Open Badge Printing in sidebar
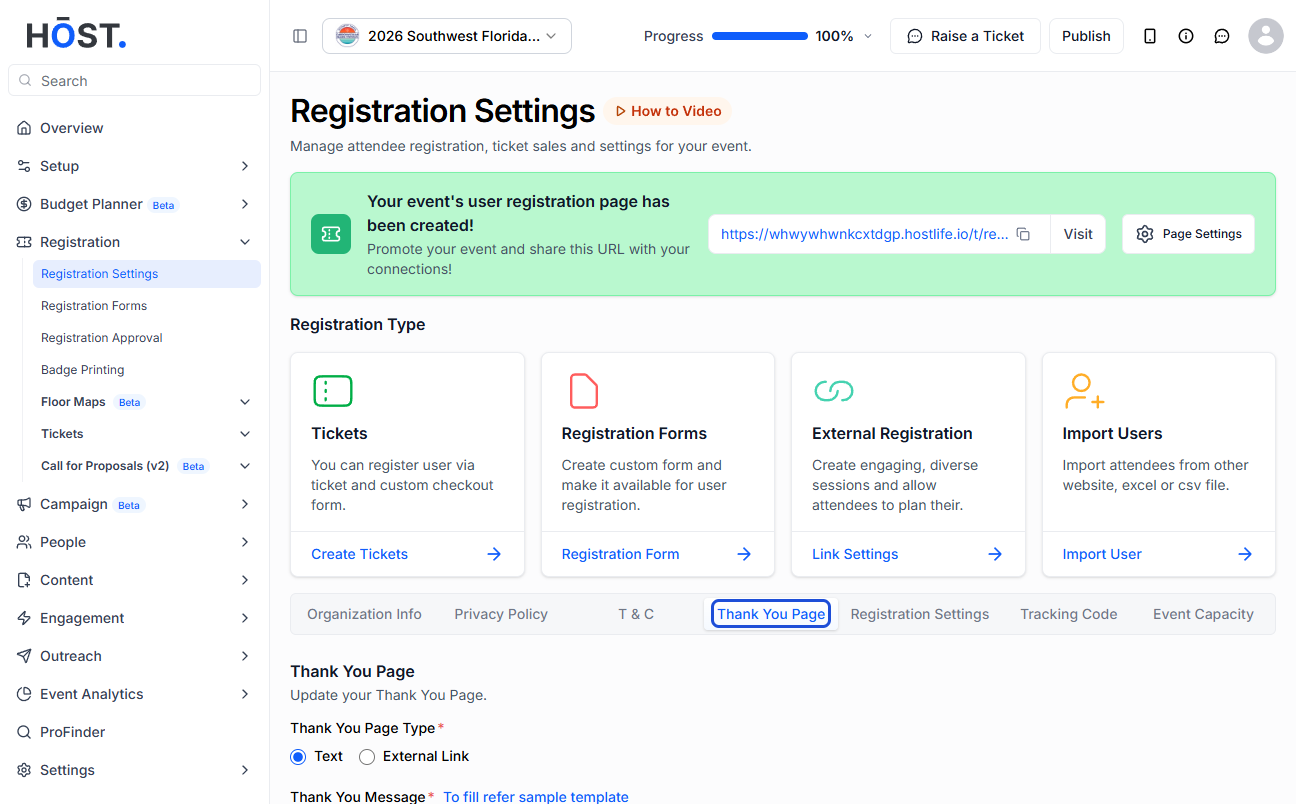1296x804 pixels. [83, 370]
